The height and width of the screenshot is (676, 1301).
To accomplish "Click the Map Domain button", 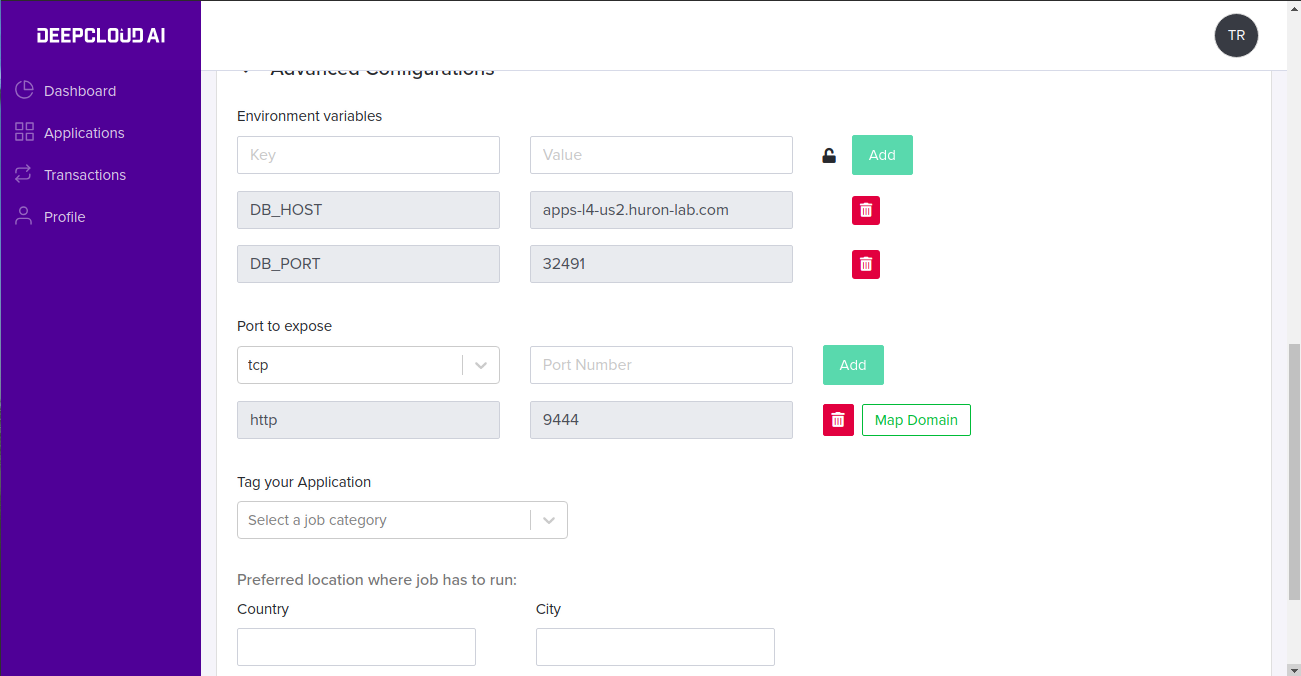I will coord(916,420).
